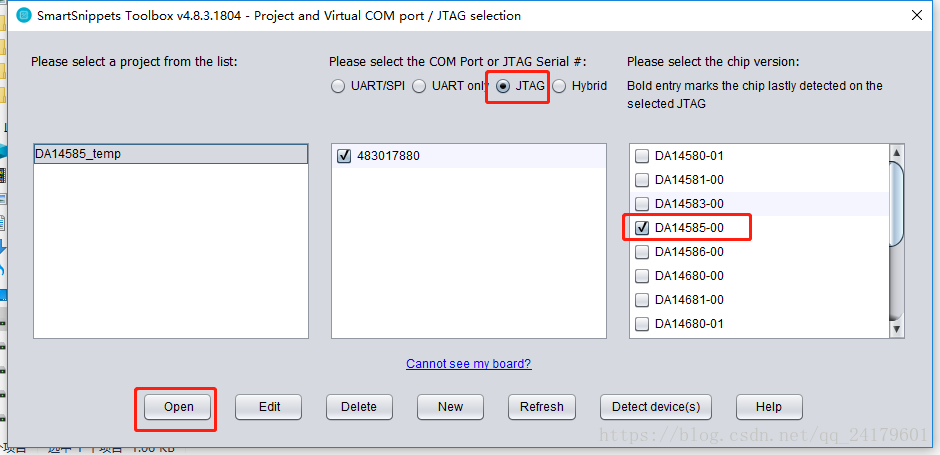Check the DA14583-00 chip version
Screen dimensions: 940x455
point(642,204)
